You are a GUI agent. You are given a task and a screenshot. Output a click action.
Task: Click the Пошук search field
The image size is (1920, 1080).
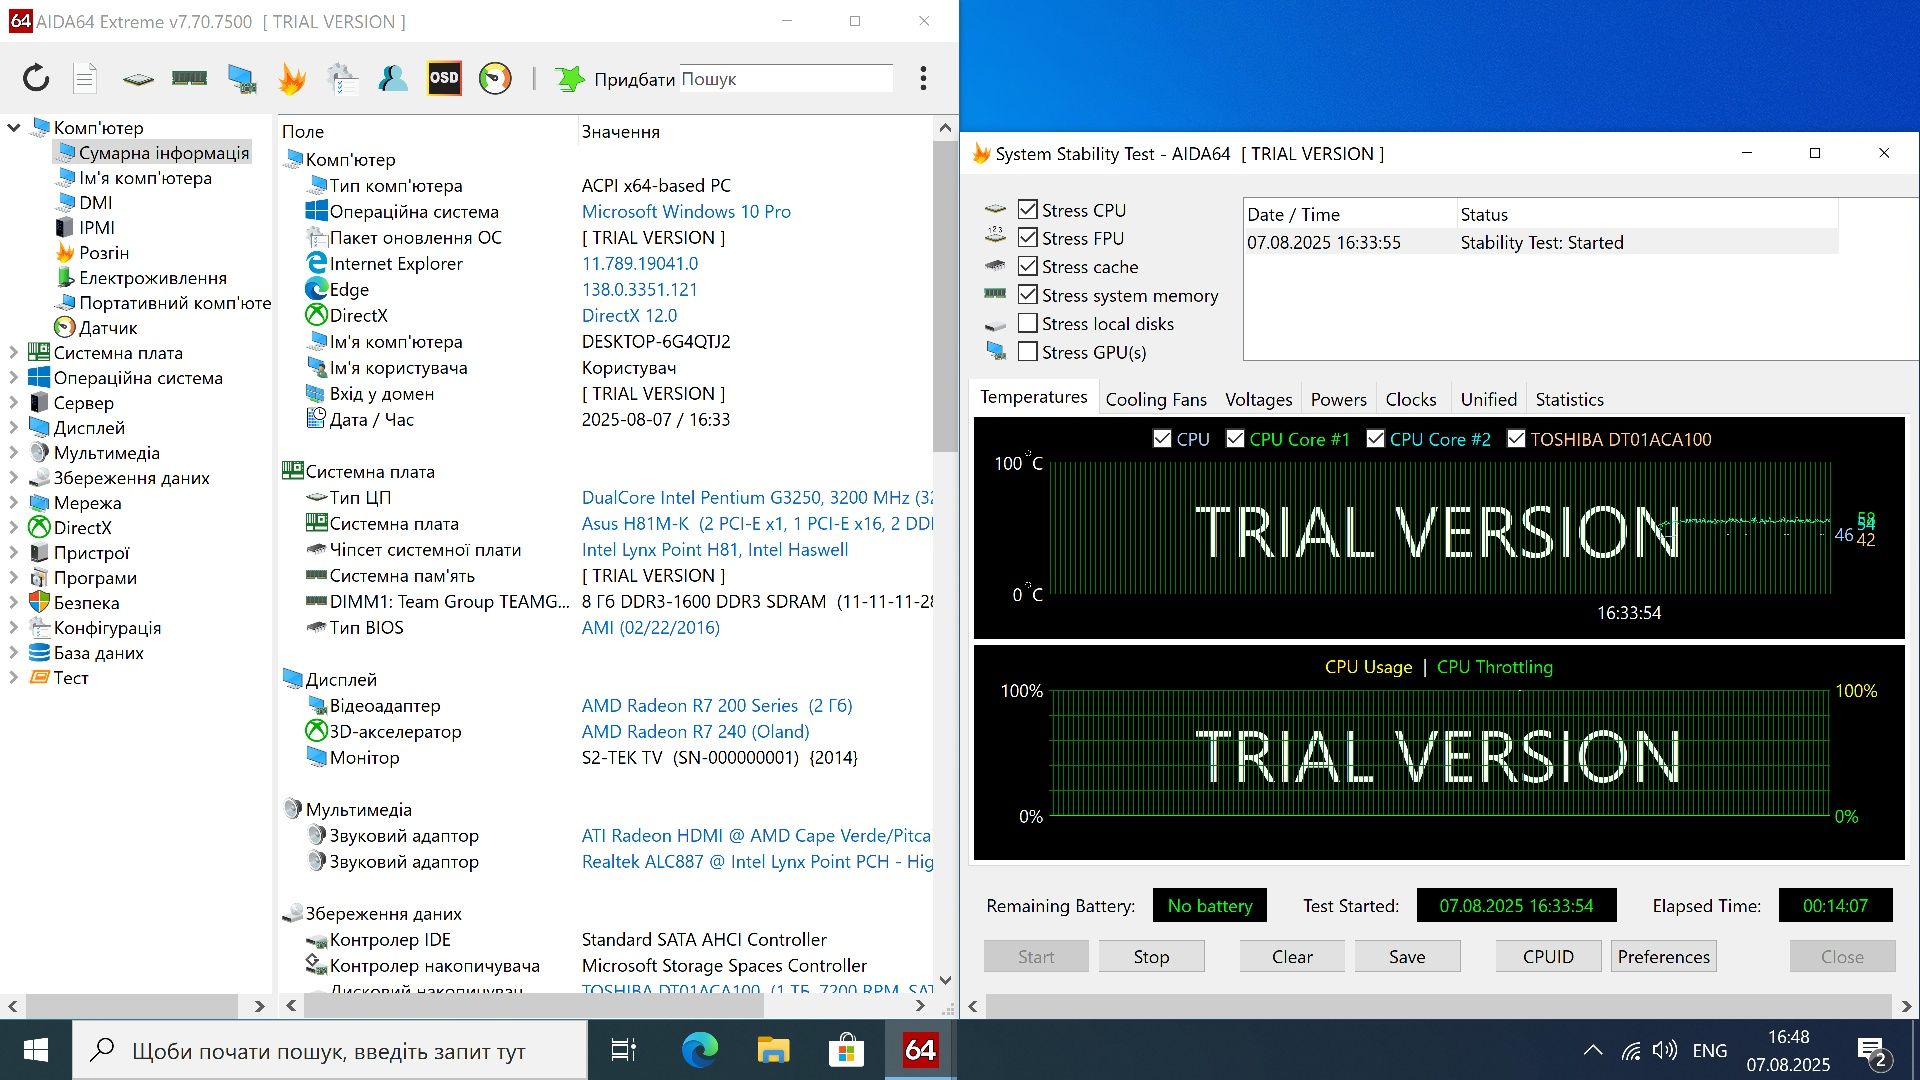pos(786,78)
